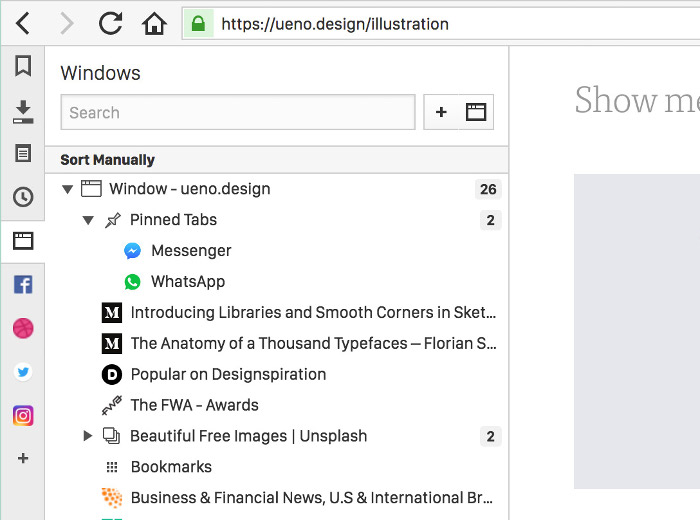Screen dimensions: 700x520
Task: Open the Dribbble web panel
Action: [x=22, y=328]
